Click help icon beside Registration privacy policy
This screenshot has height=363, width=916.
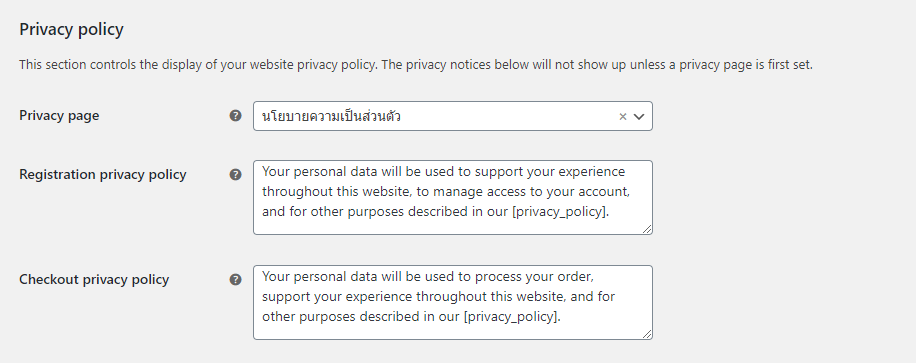coord(235,175)
